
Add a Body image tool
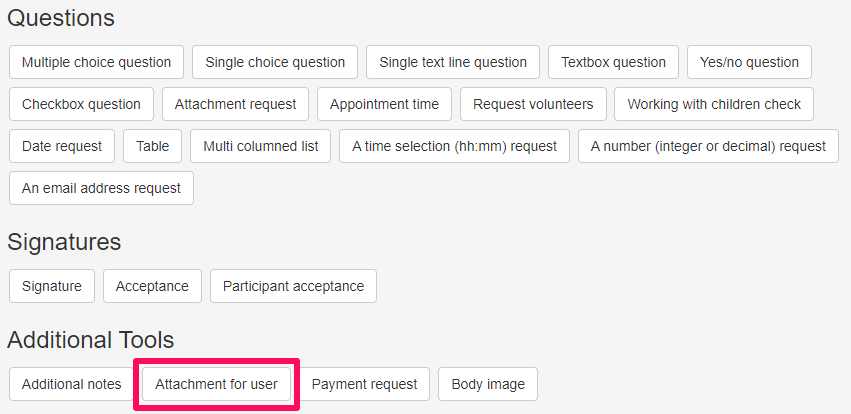click(x=488, y=384)
